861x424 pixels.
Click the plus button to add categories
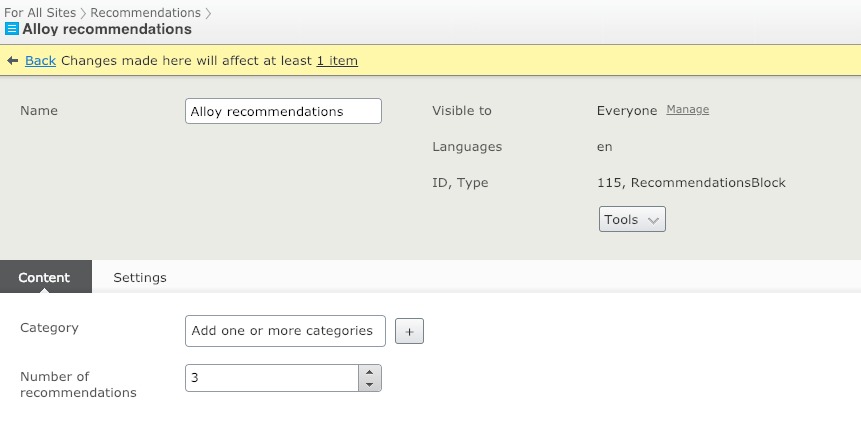click(x=409, y=332)
